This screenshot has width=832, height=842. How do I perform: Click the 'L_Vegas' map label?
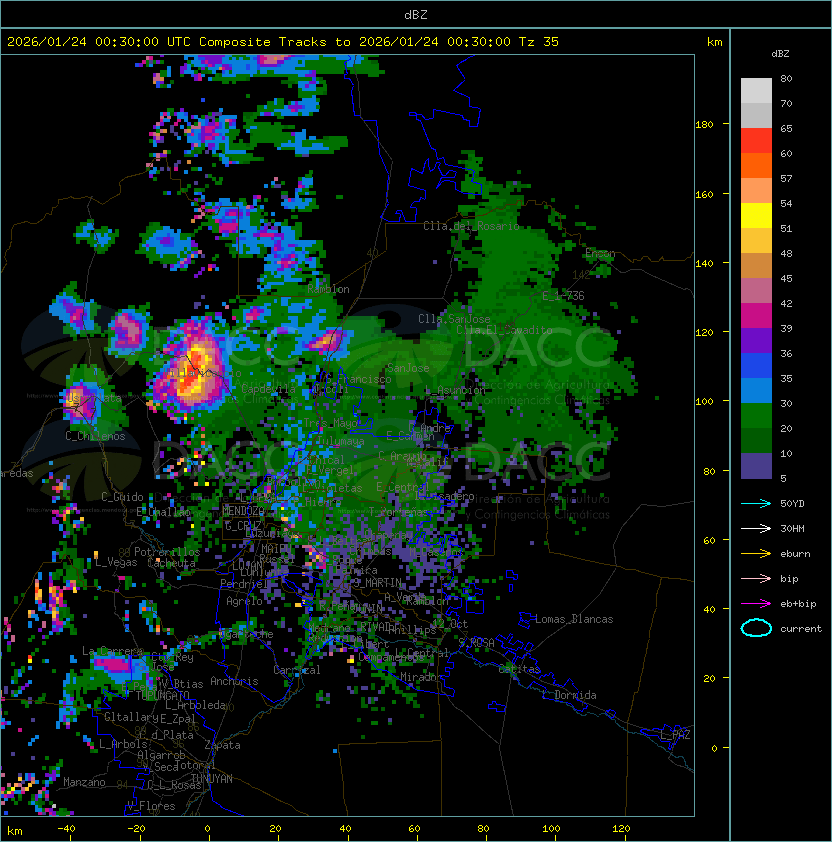click(116, 562)
